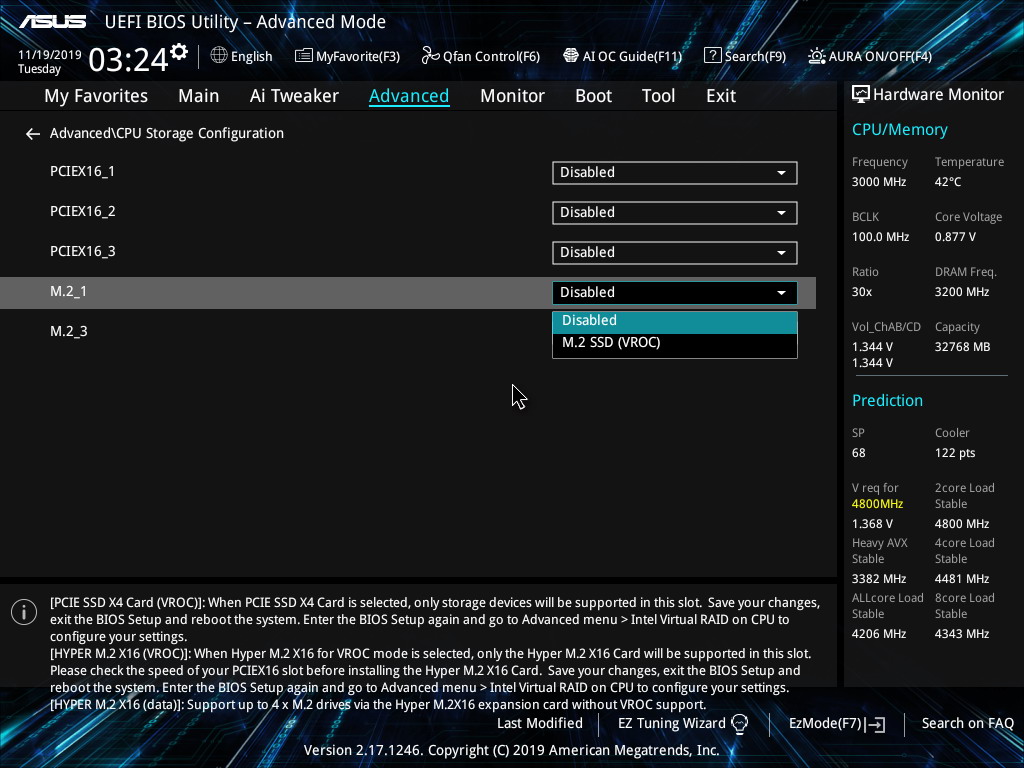The width and height of the screenshot is (1024, 768).
Task: Toggle AURA ON/OFF(F4)
Action: 870,56
